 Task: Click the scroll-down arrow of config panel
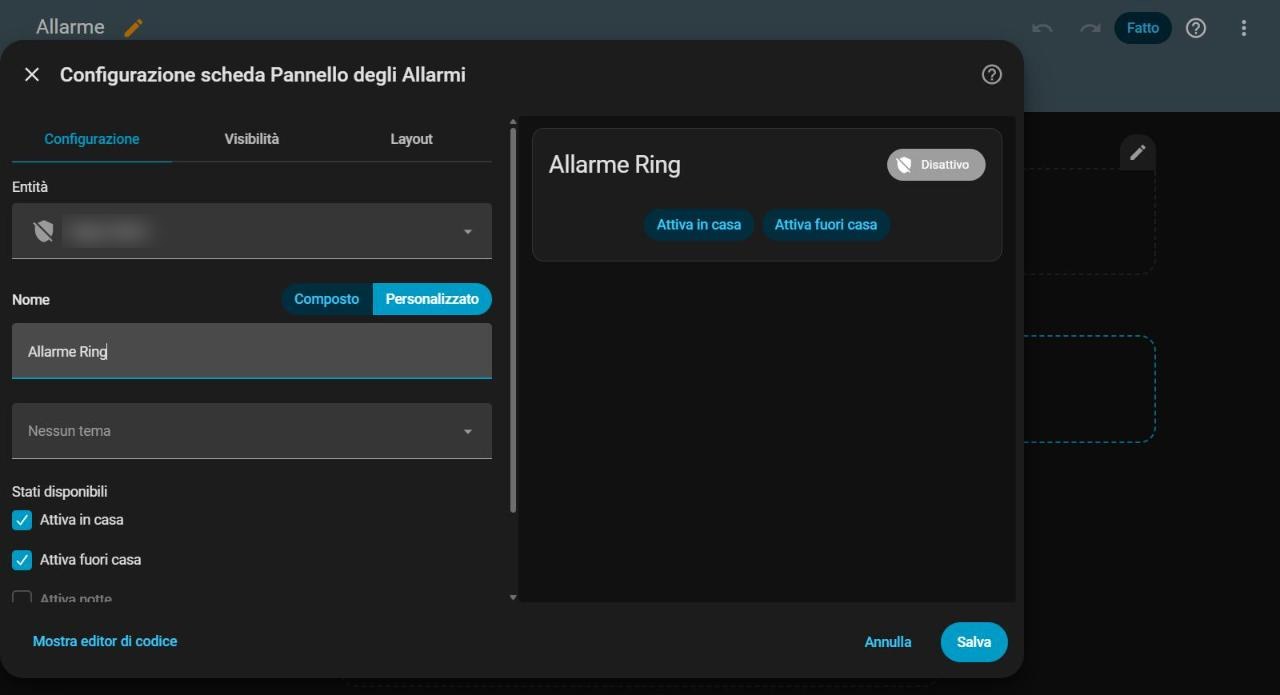point(514,597)
